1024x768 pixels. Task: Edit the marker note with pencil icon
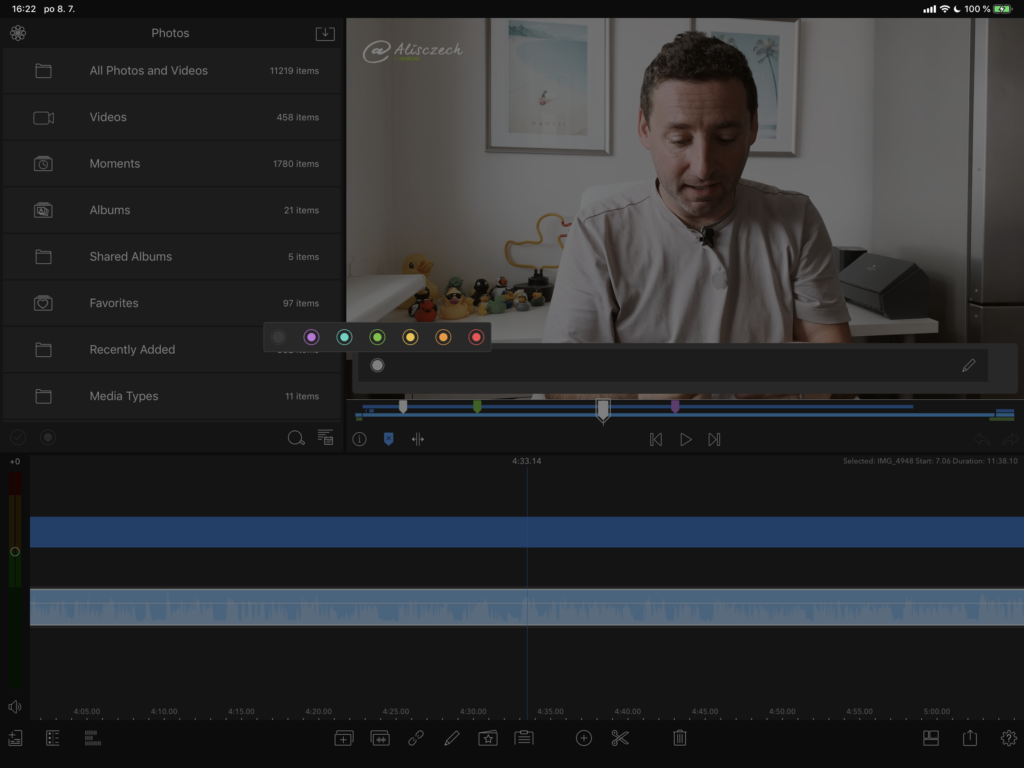pyautogui.click(x=968, y=365)
